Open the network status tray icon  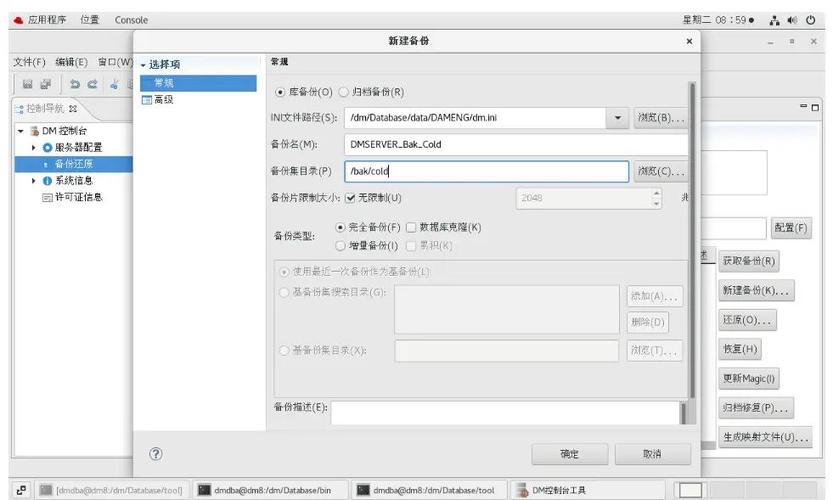775,19
